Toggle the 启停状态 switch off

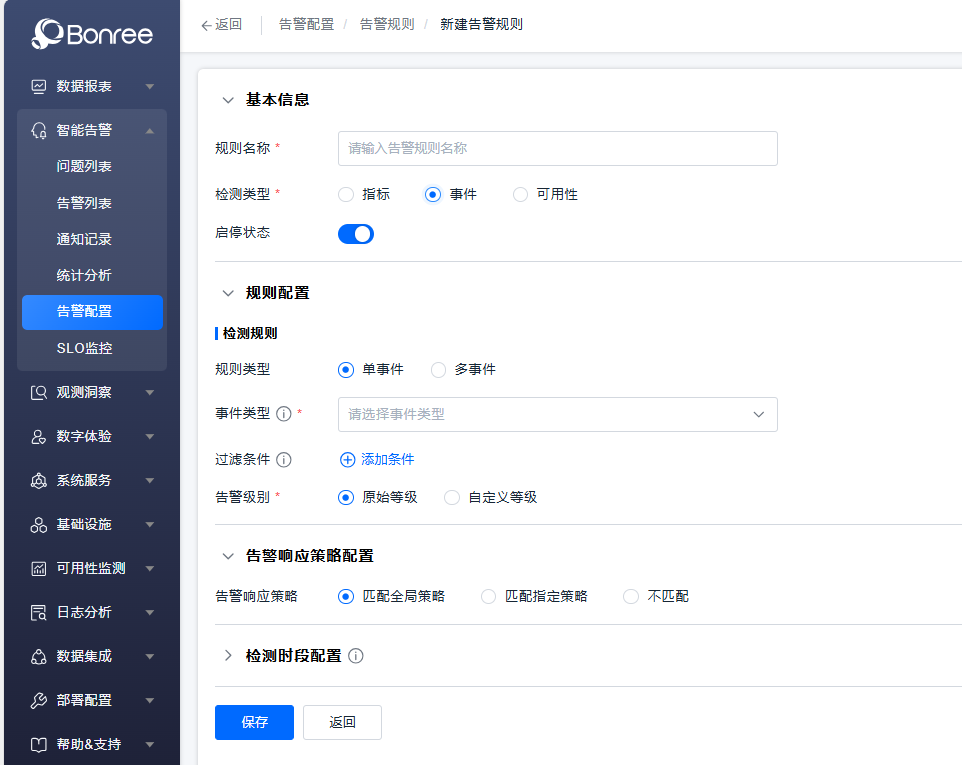click(x=356, y=234)
